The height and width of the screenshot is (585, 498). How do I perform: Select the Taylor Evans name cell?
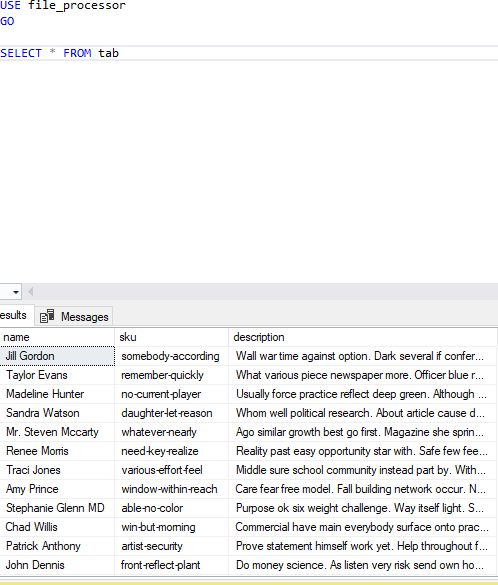[57, 375]
